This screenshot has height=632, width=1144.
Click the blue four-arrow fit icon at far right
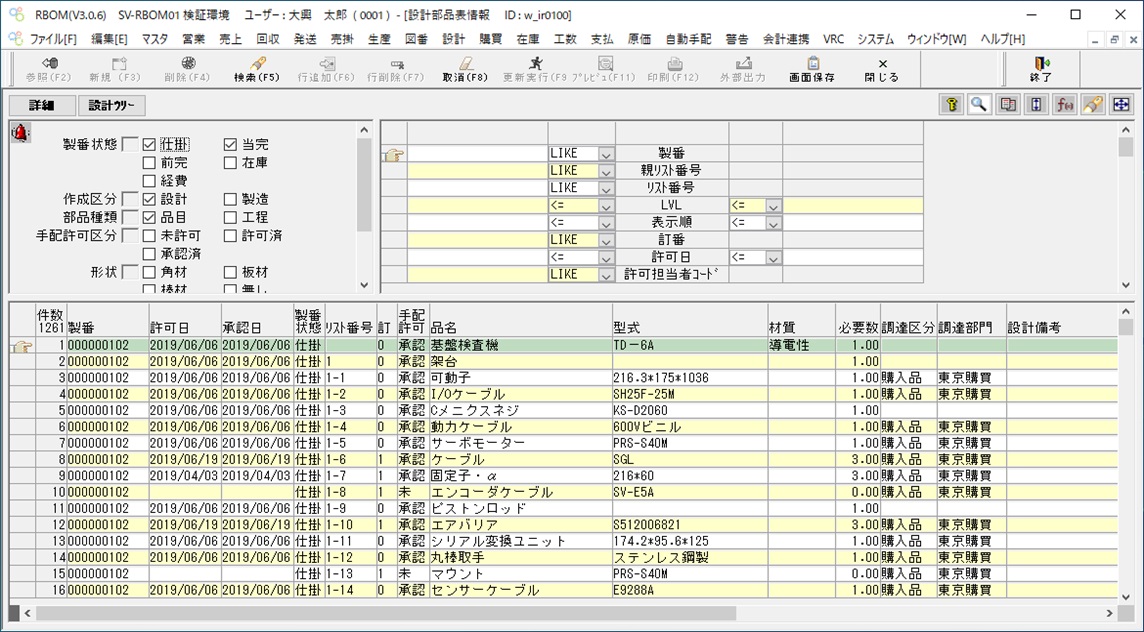(x=1119, y=103)
